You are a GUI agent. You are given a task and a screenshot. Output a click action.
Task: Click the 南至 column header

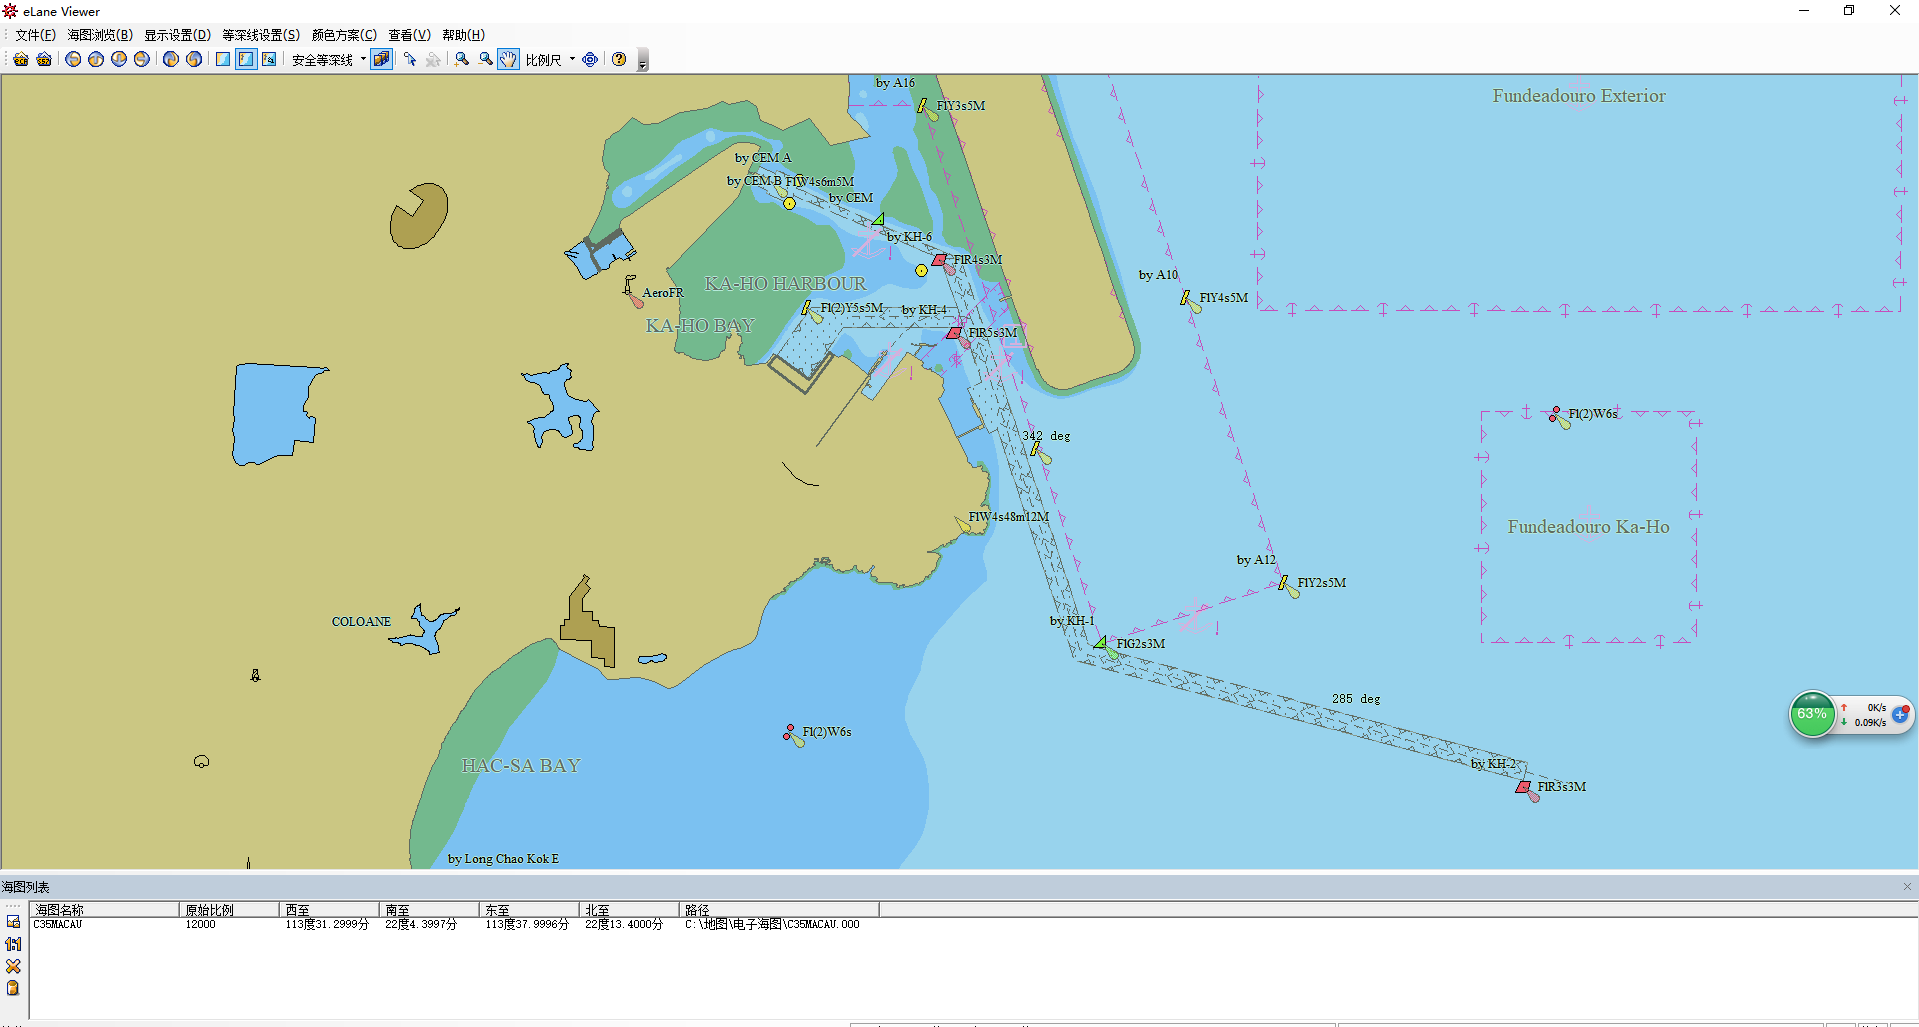coord(429,910)
